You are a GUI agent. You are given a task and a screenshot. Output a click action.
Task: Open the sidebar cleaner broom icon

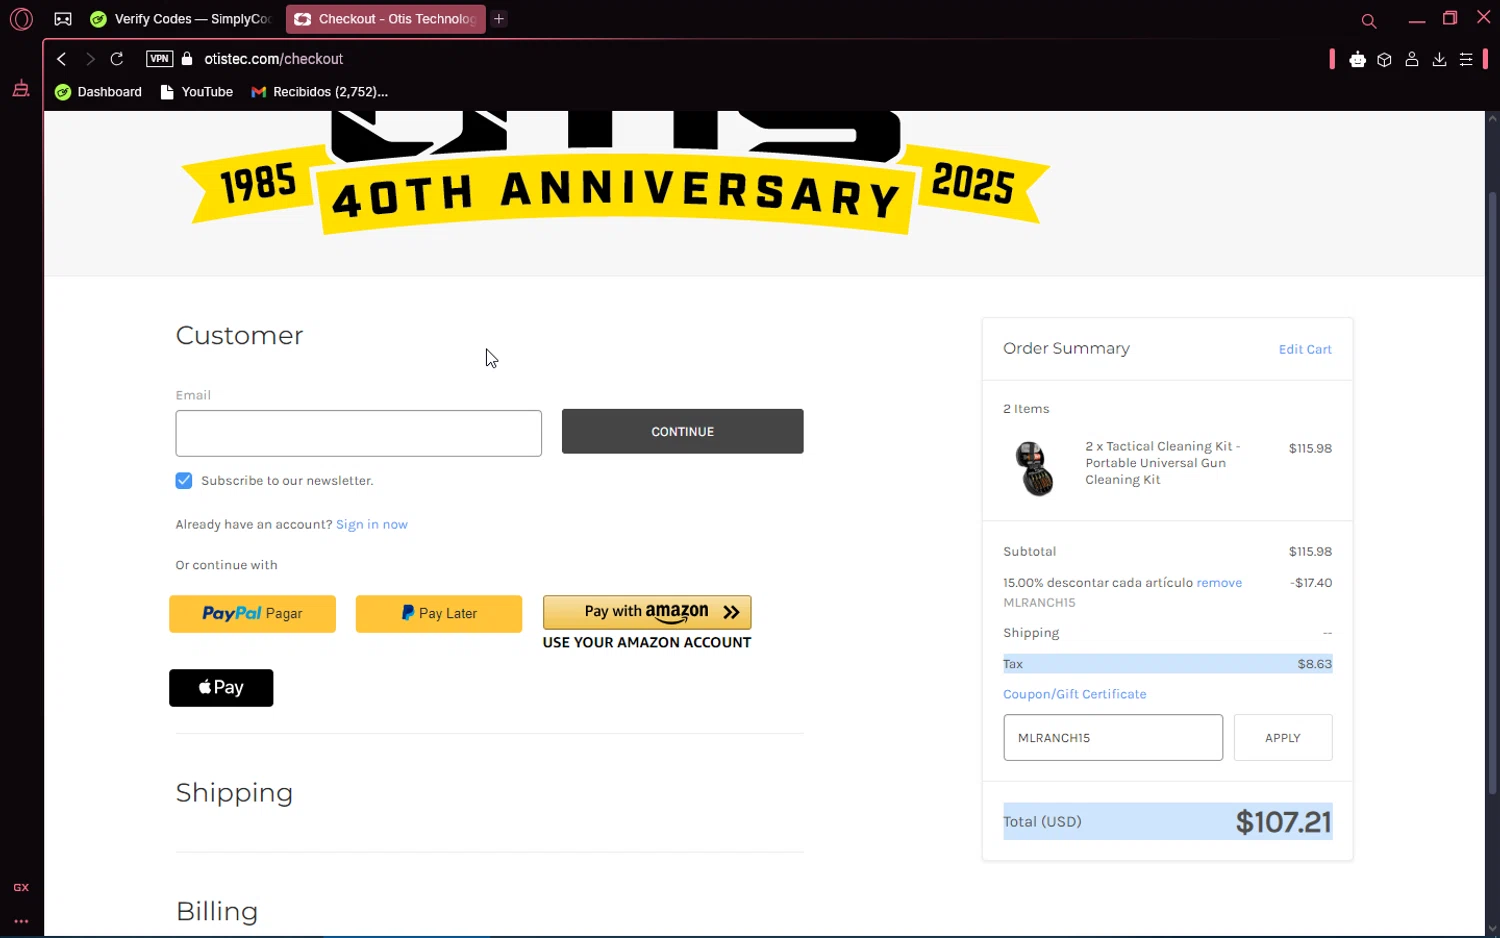[21, 89]
